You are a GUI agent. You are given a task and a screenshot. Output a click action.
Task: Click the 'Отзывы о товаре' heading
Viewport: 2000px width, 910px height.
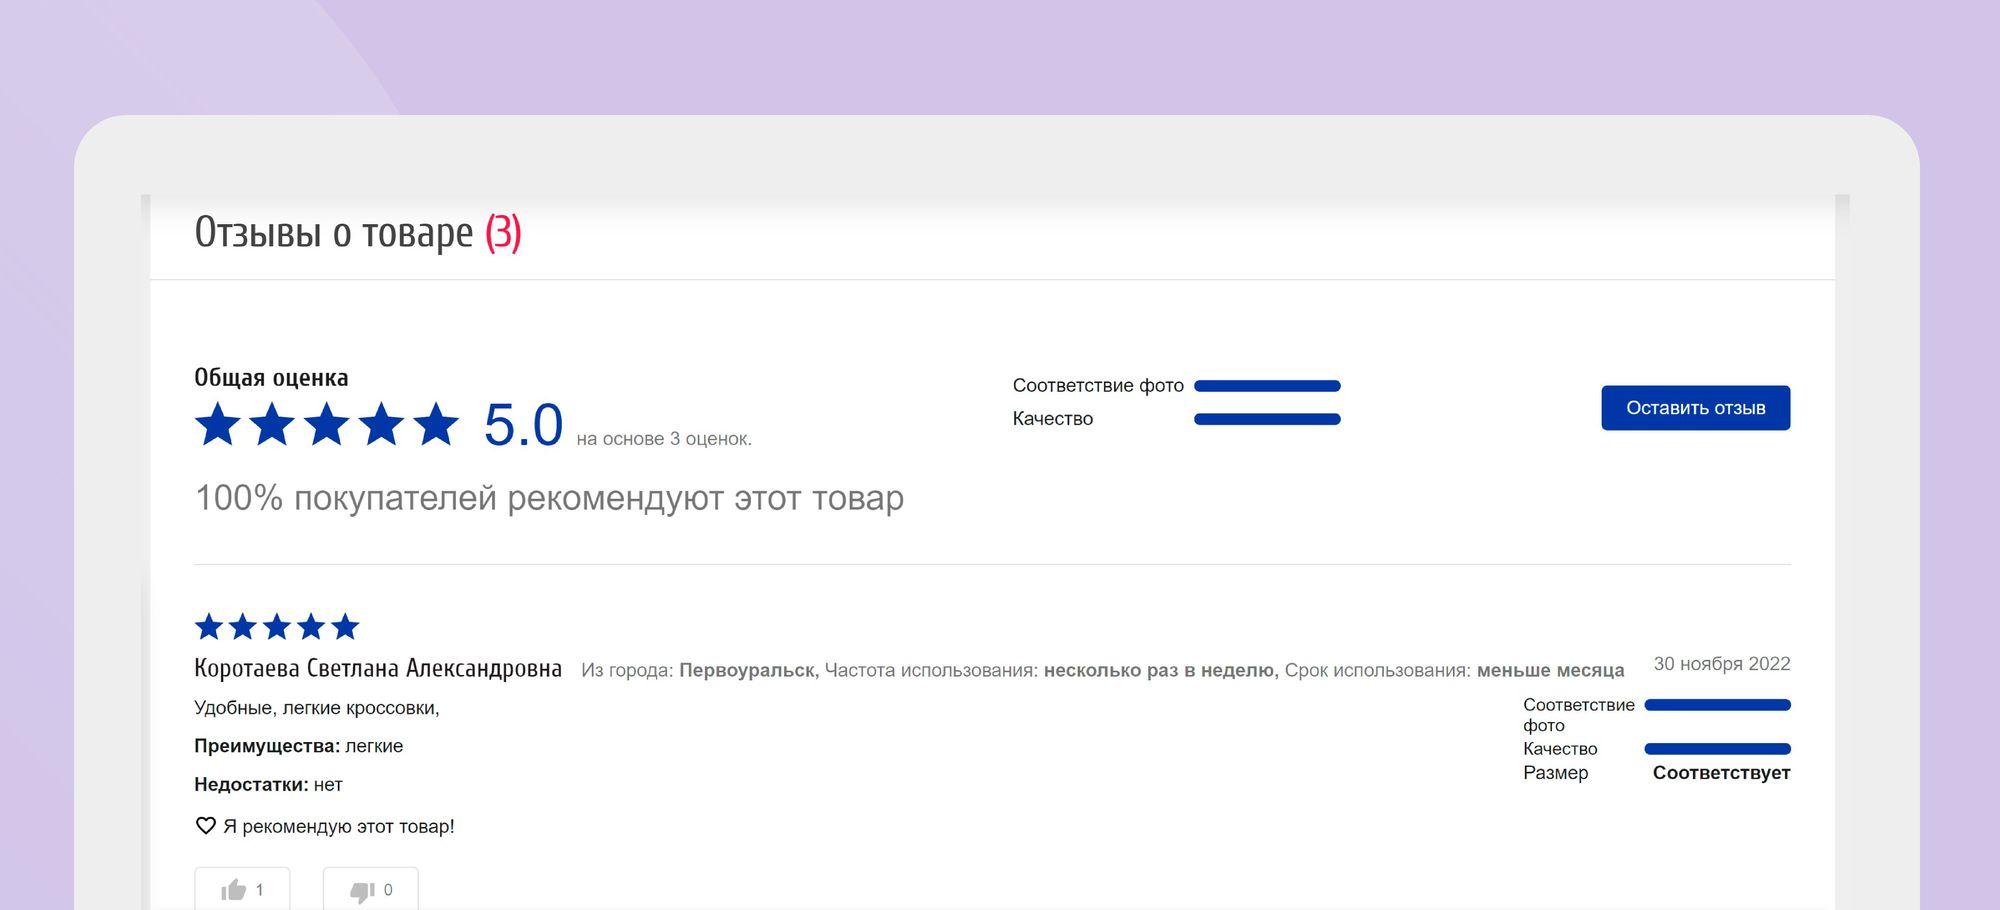(x=333, y=233)
